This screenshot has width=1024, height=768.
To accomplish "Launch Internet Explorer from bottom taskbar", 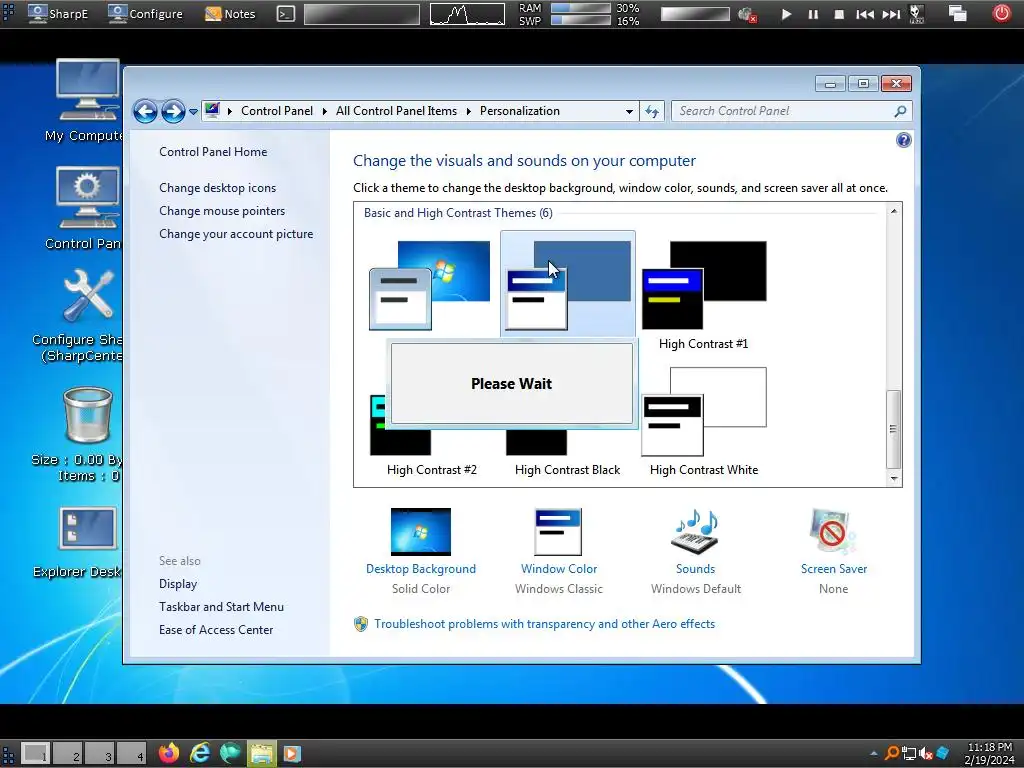I will (x=200, y=754).
